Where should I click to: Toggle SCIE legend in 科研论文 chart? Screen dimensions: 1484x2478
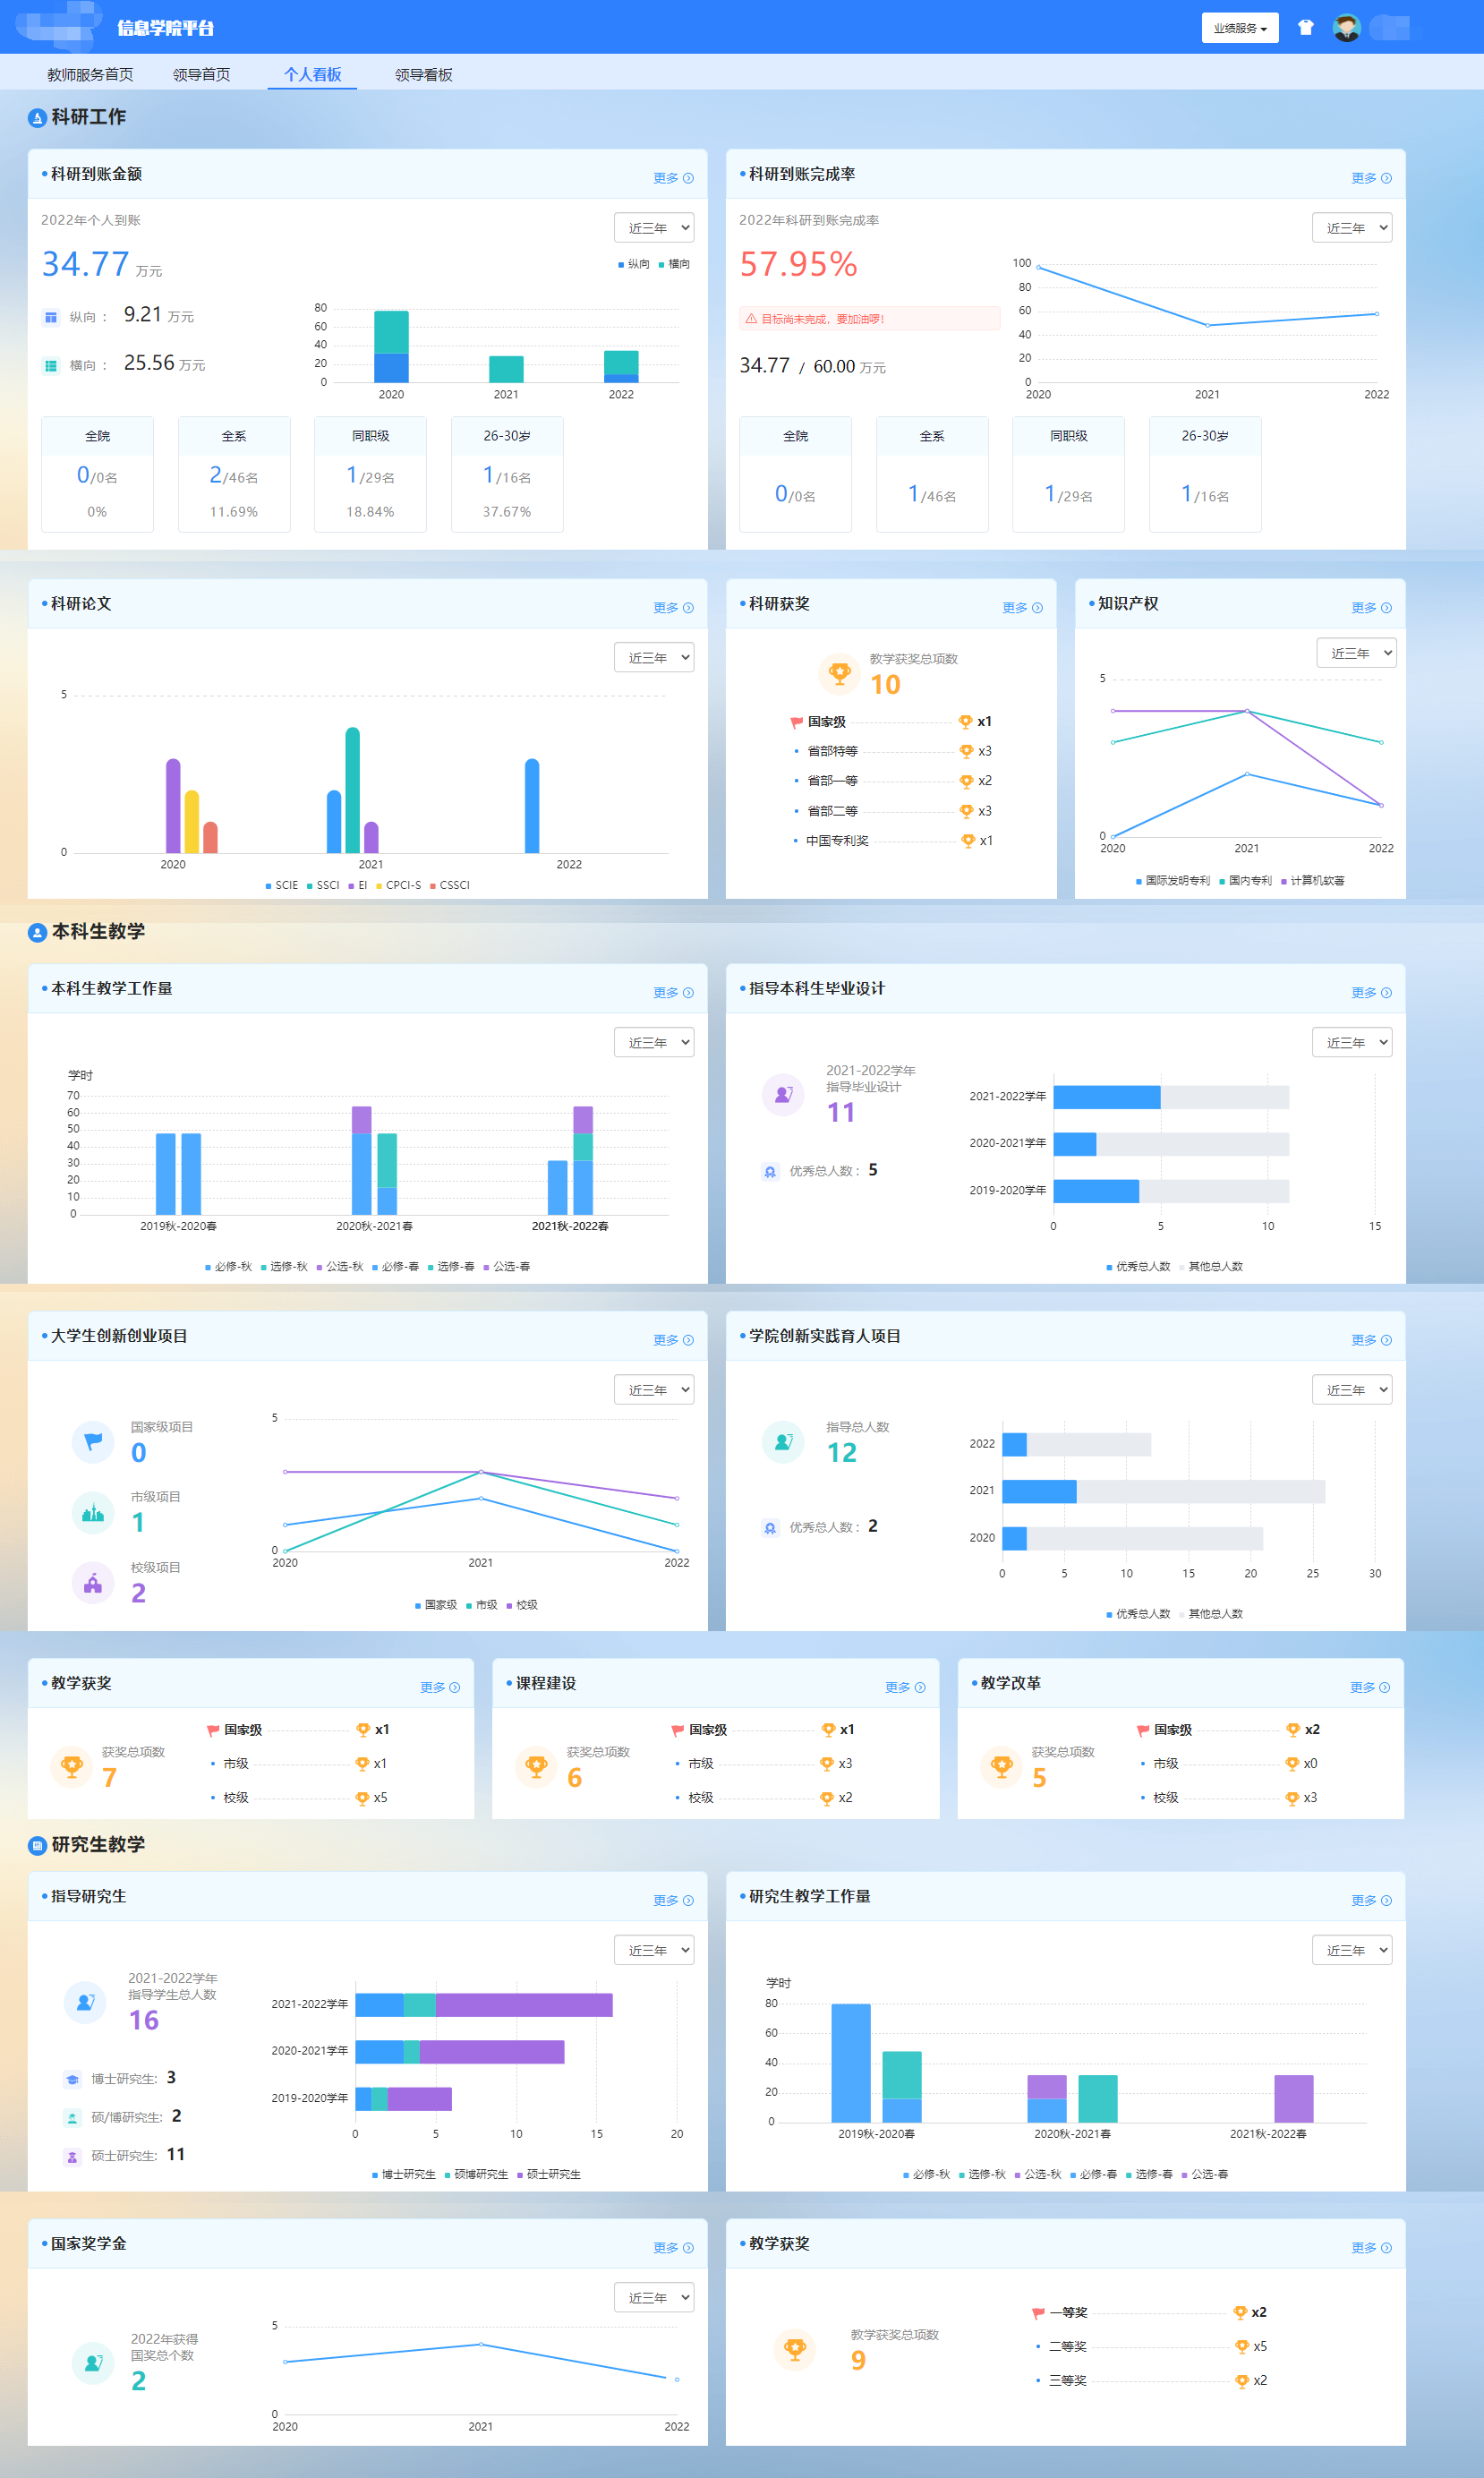(x=281, y=885)
